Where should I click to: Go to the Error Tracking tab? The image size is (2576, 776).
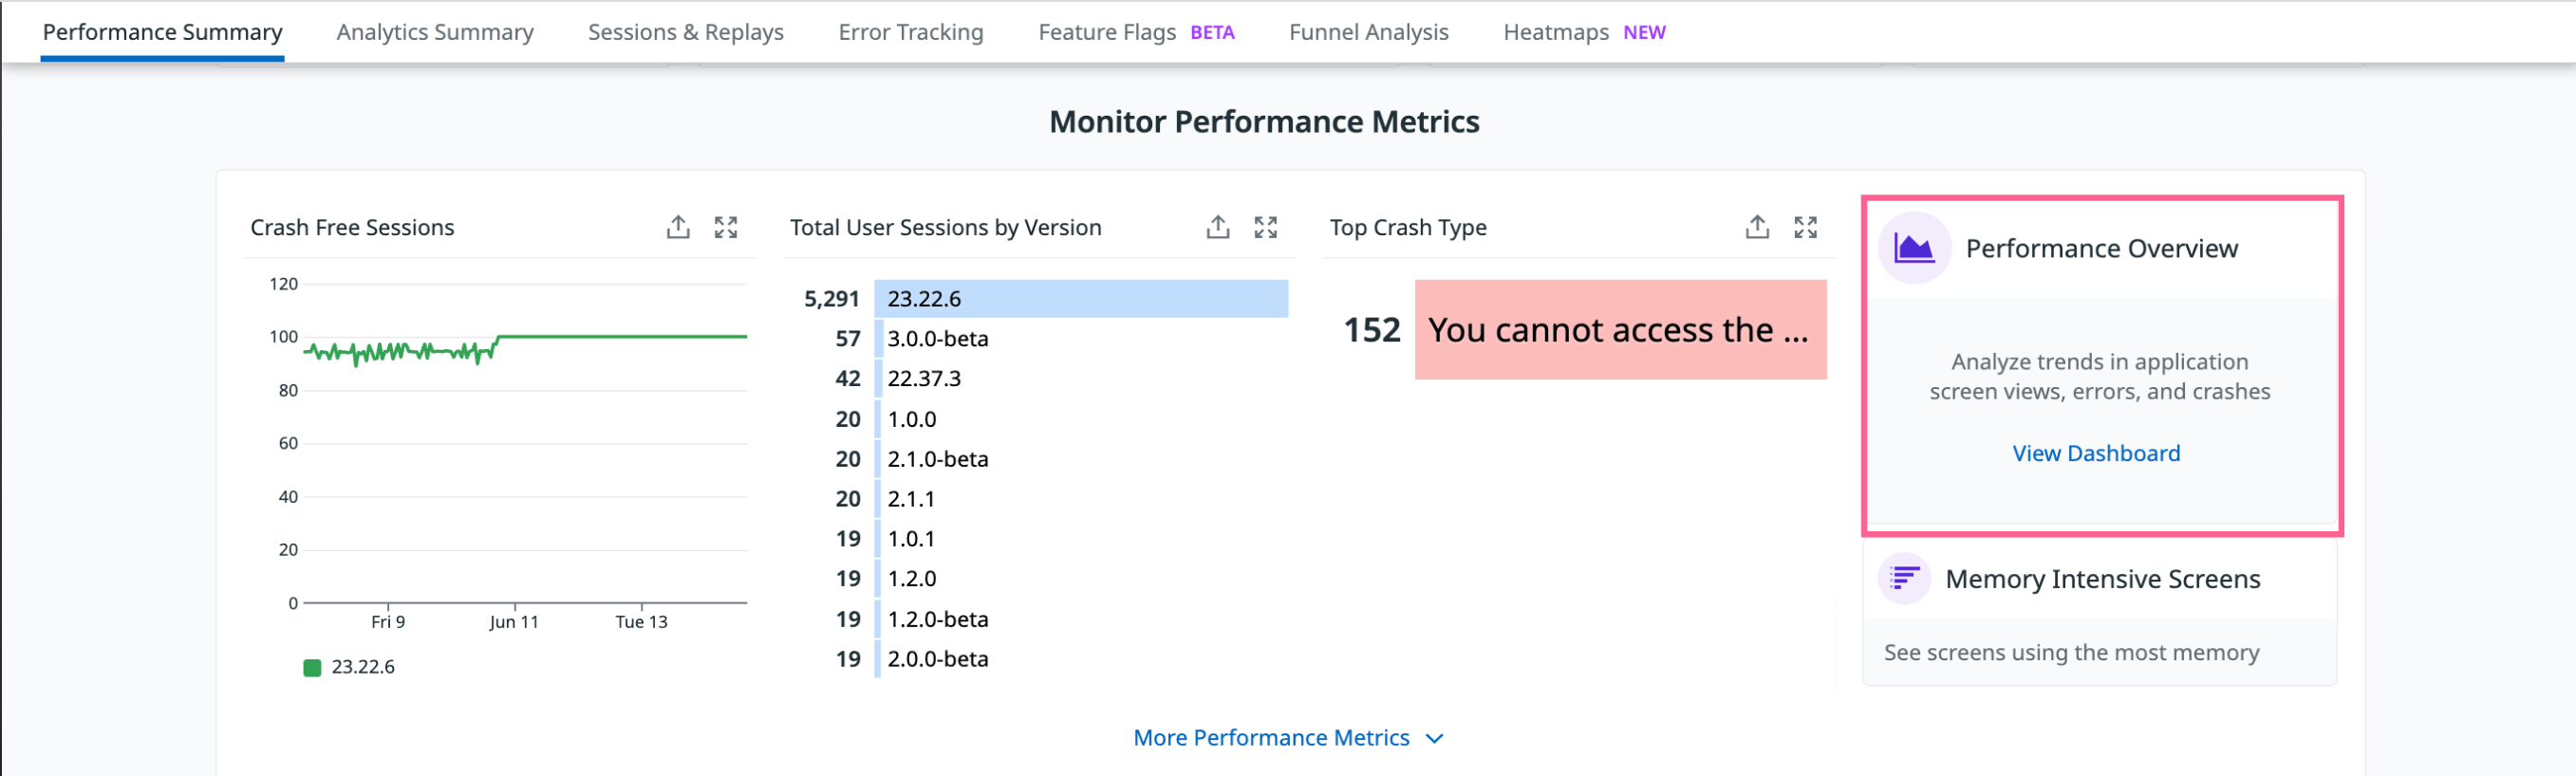[910, 32]
